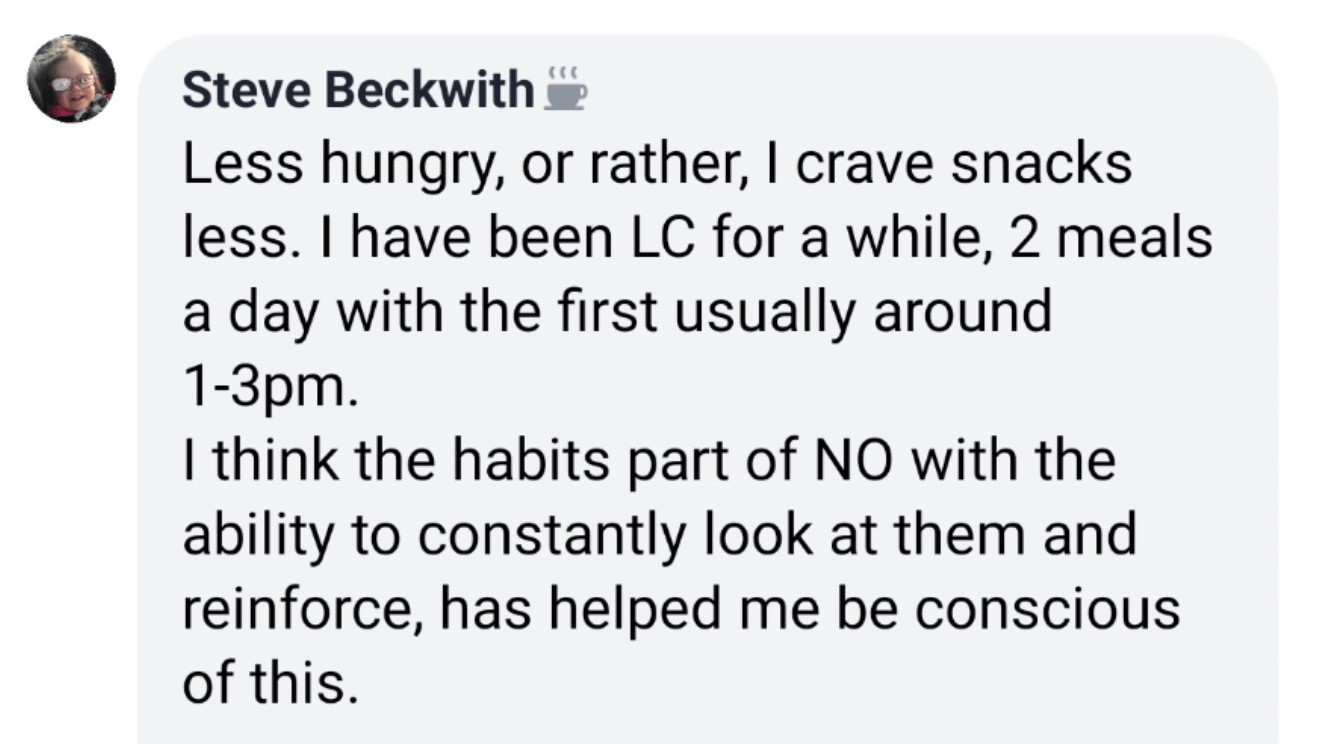Screen dimensions: 1319x744
Task: Click the coffee cup badge icon
Action: click(x=565, y=90)
